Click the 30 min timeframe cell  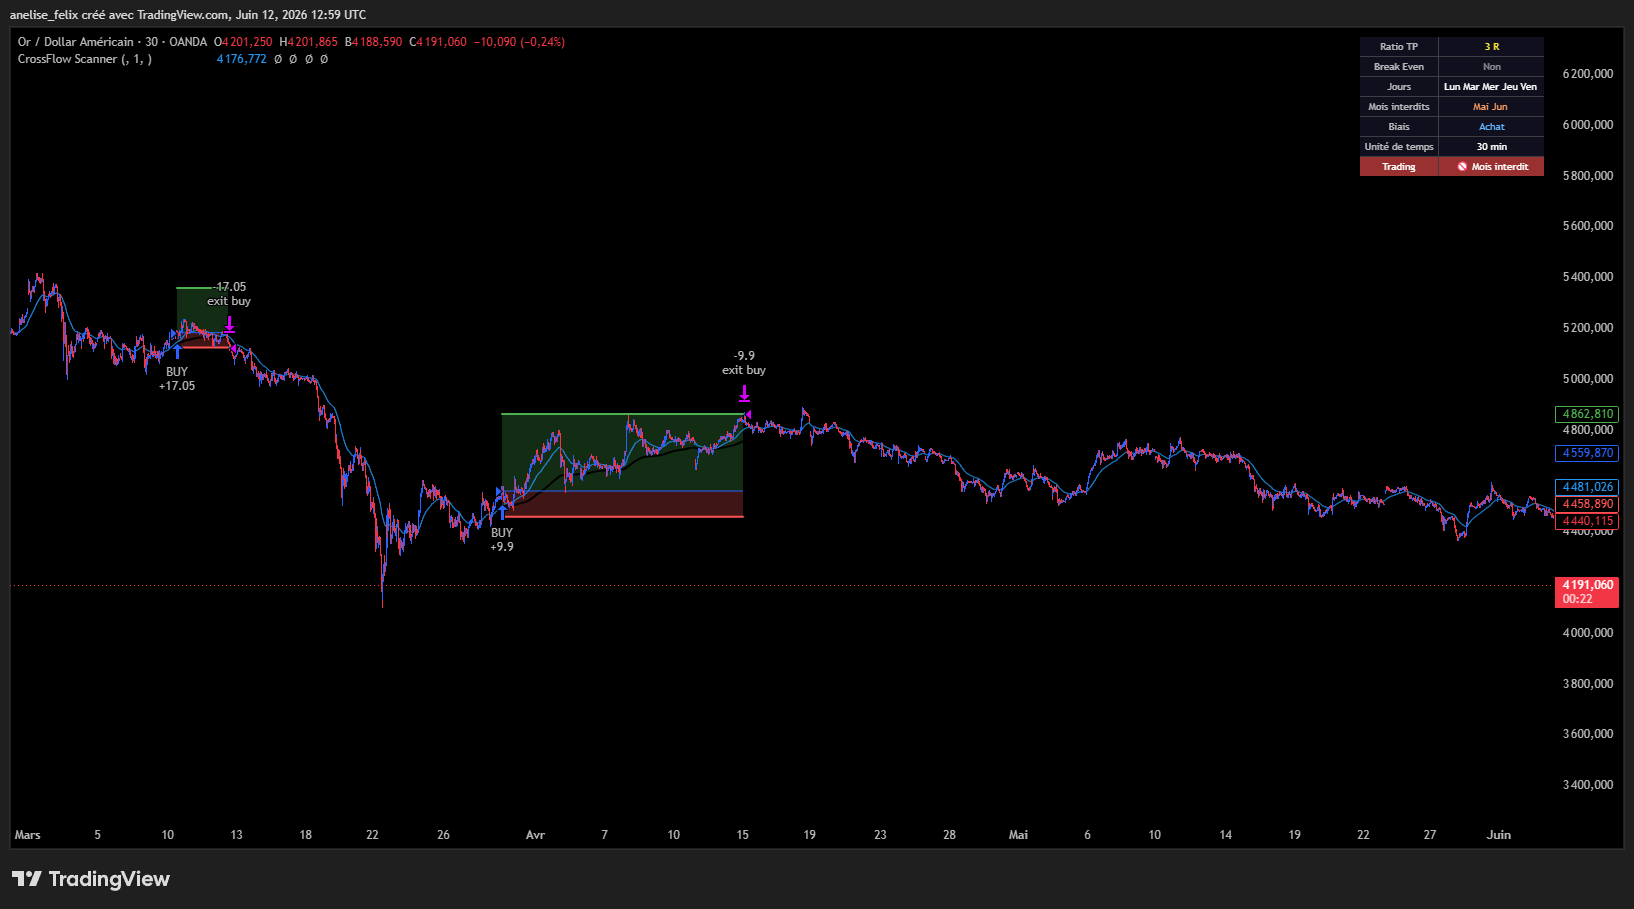(1491, 147)
